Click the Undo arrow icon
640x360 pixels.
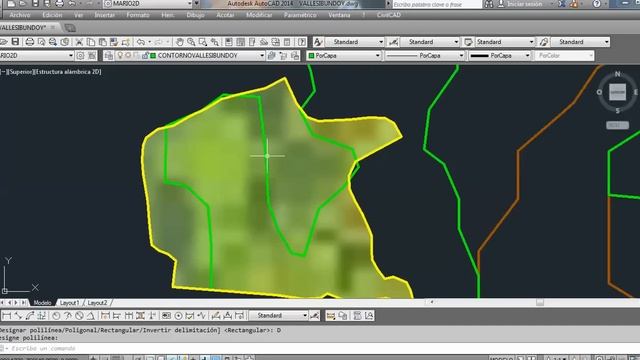(x=141, y=42)
